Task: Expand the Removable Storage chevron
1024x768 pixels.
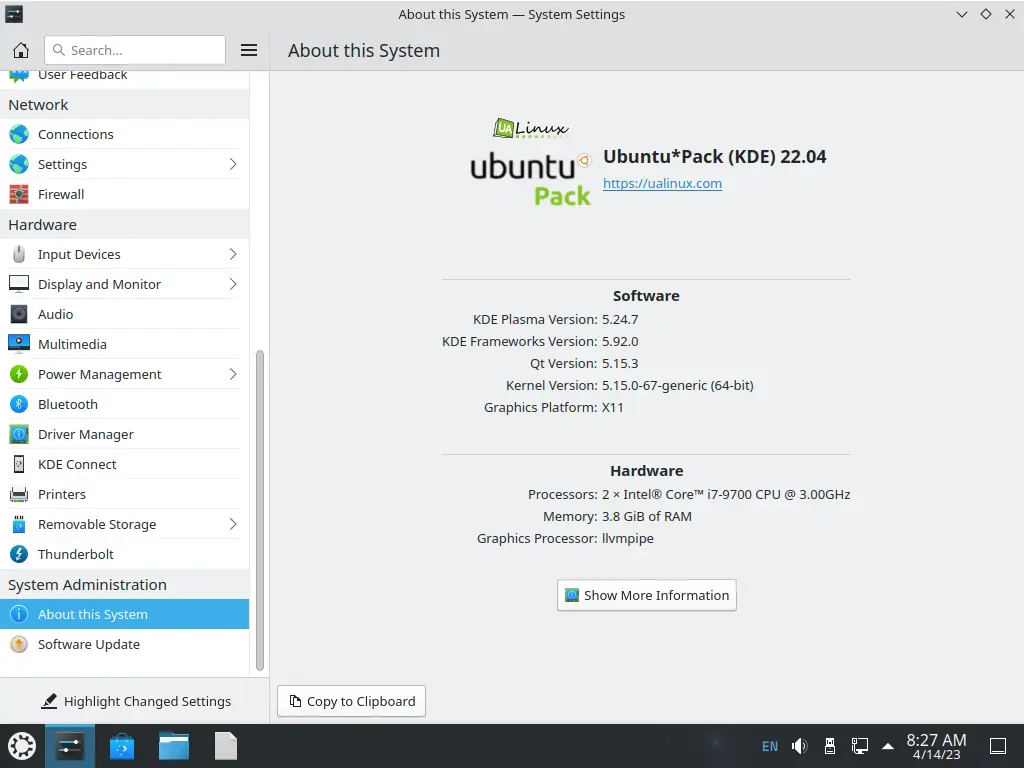Action: (233, 524)
